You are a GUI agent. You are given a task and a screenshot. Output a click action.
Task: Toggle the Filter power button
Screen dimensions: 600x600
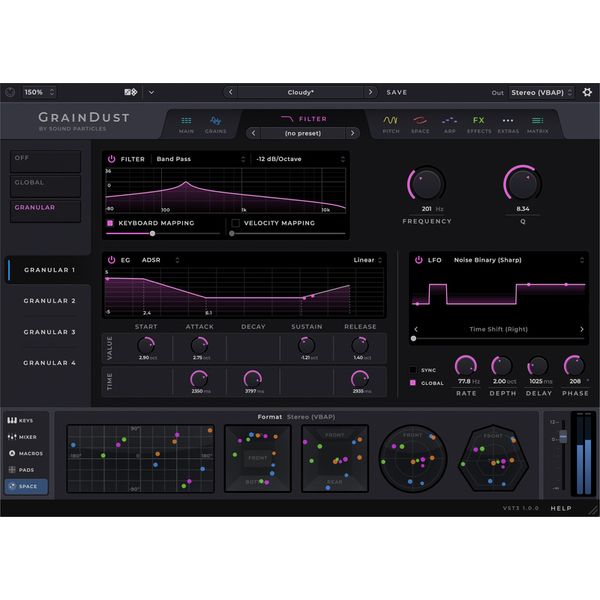111,159
